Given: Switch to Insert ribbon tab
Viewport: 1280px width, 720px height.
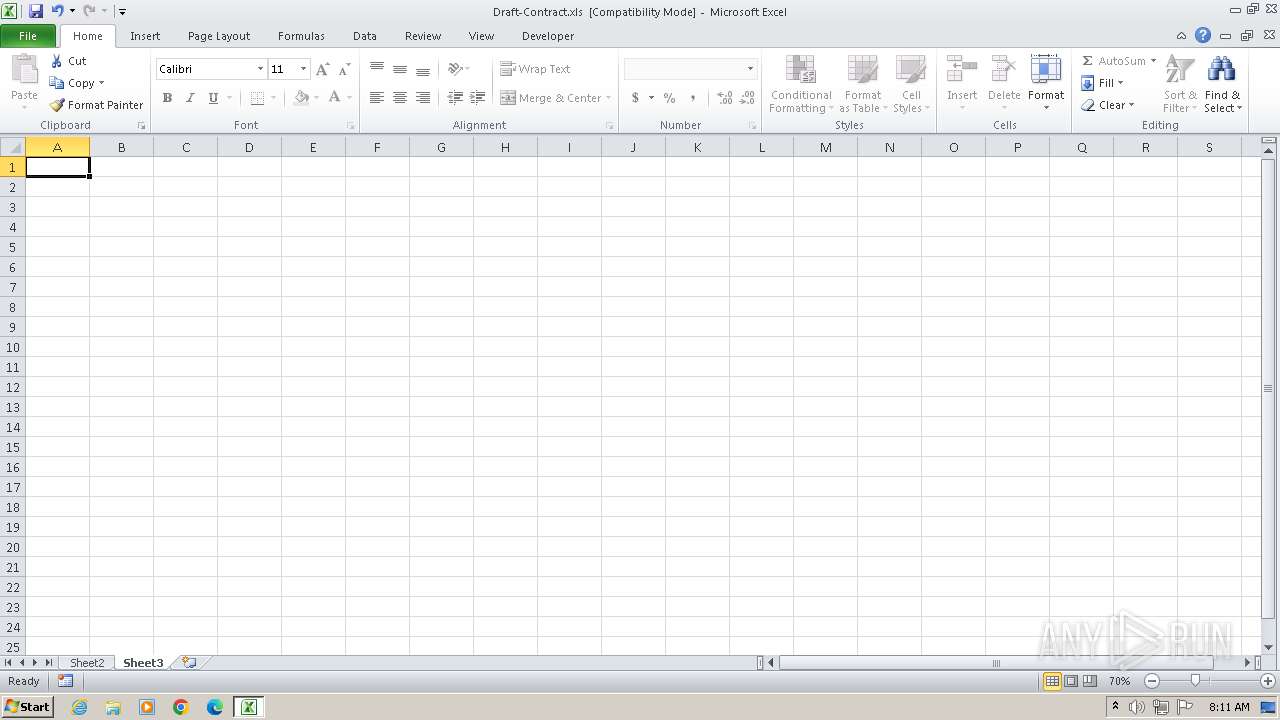Looking at the screenshot, I should [x=145, y=36].
